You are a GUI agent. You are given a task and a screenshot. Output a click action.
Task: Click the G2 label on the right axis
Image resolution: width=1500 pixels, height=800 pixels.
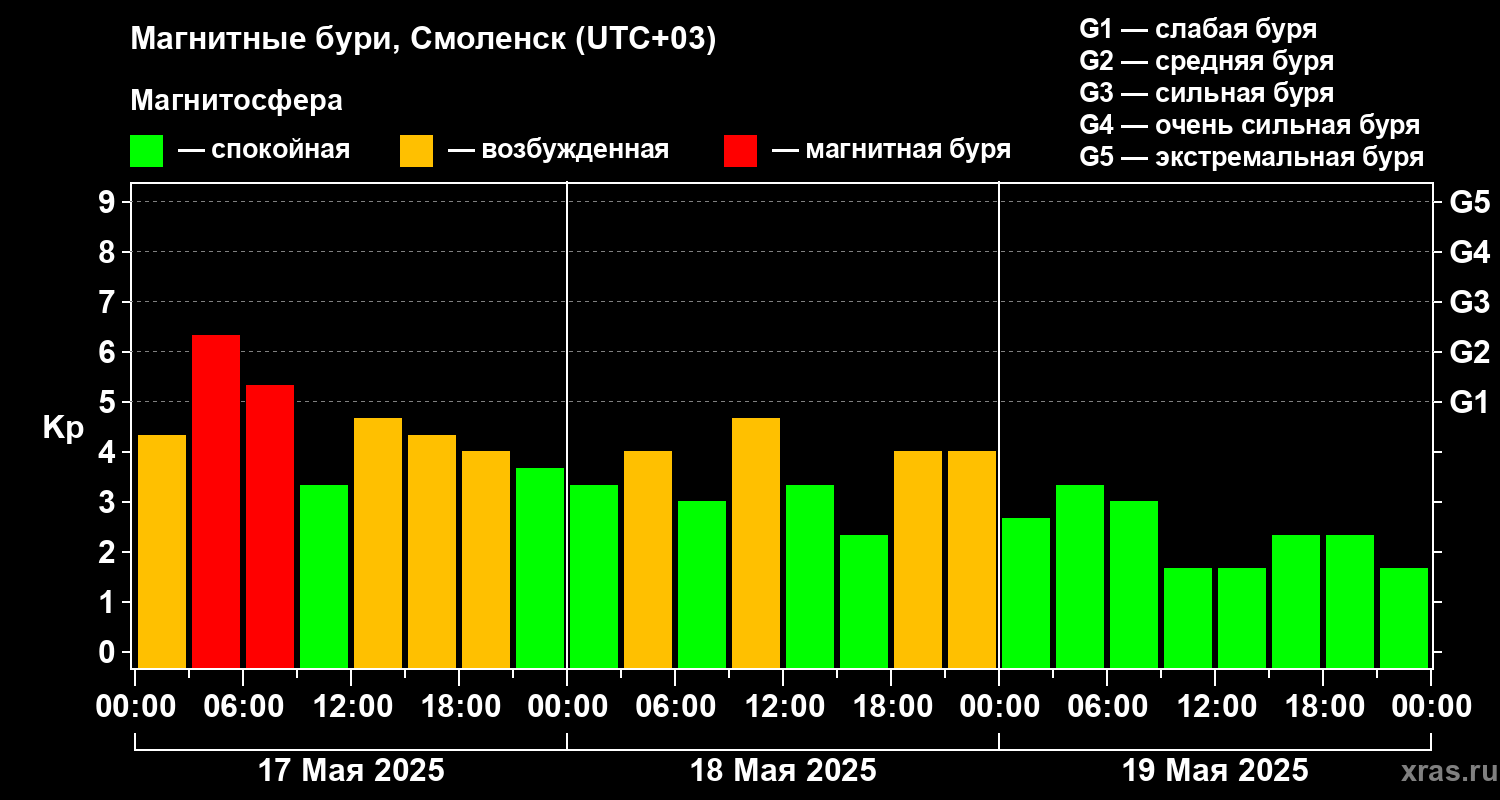[1470, 352]
